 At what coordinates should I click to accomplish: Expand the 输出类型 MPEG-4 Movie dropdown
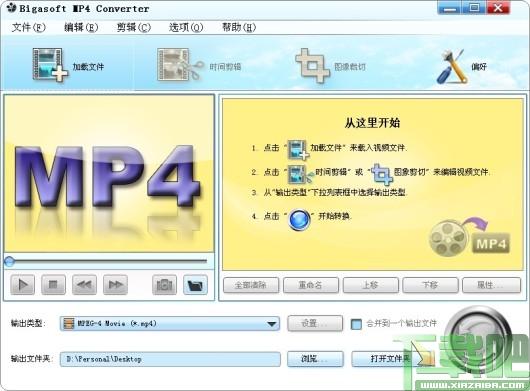click(x=170, y=323)
